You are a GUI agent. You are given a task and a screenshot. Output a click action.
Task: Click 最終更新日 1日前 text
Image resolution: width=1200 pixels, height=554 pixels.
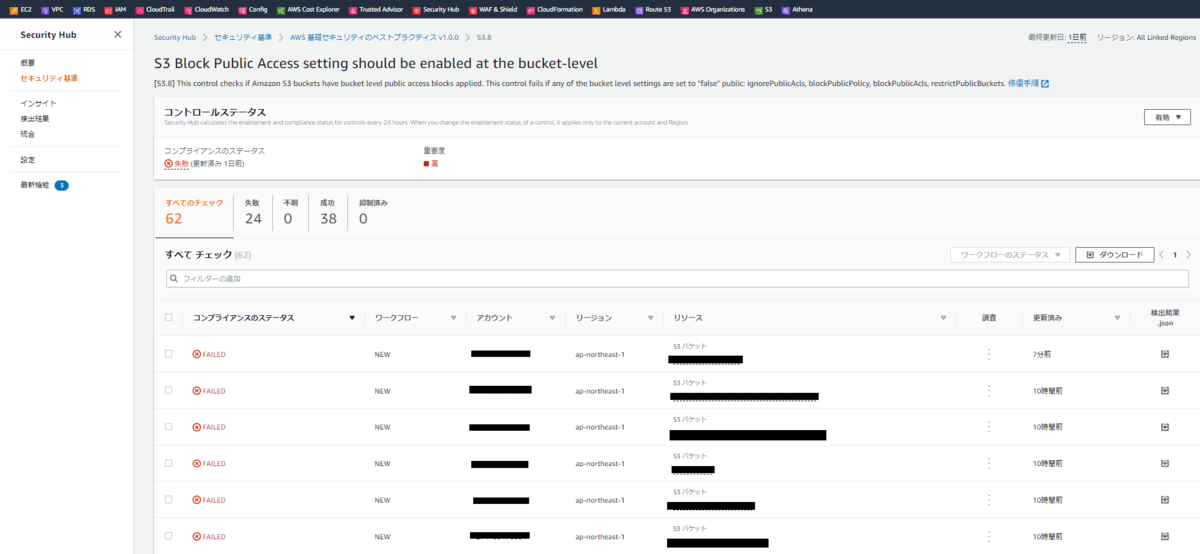click(x=1057, y=37)
